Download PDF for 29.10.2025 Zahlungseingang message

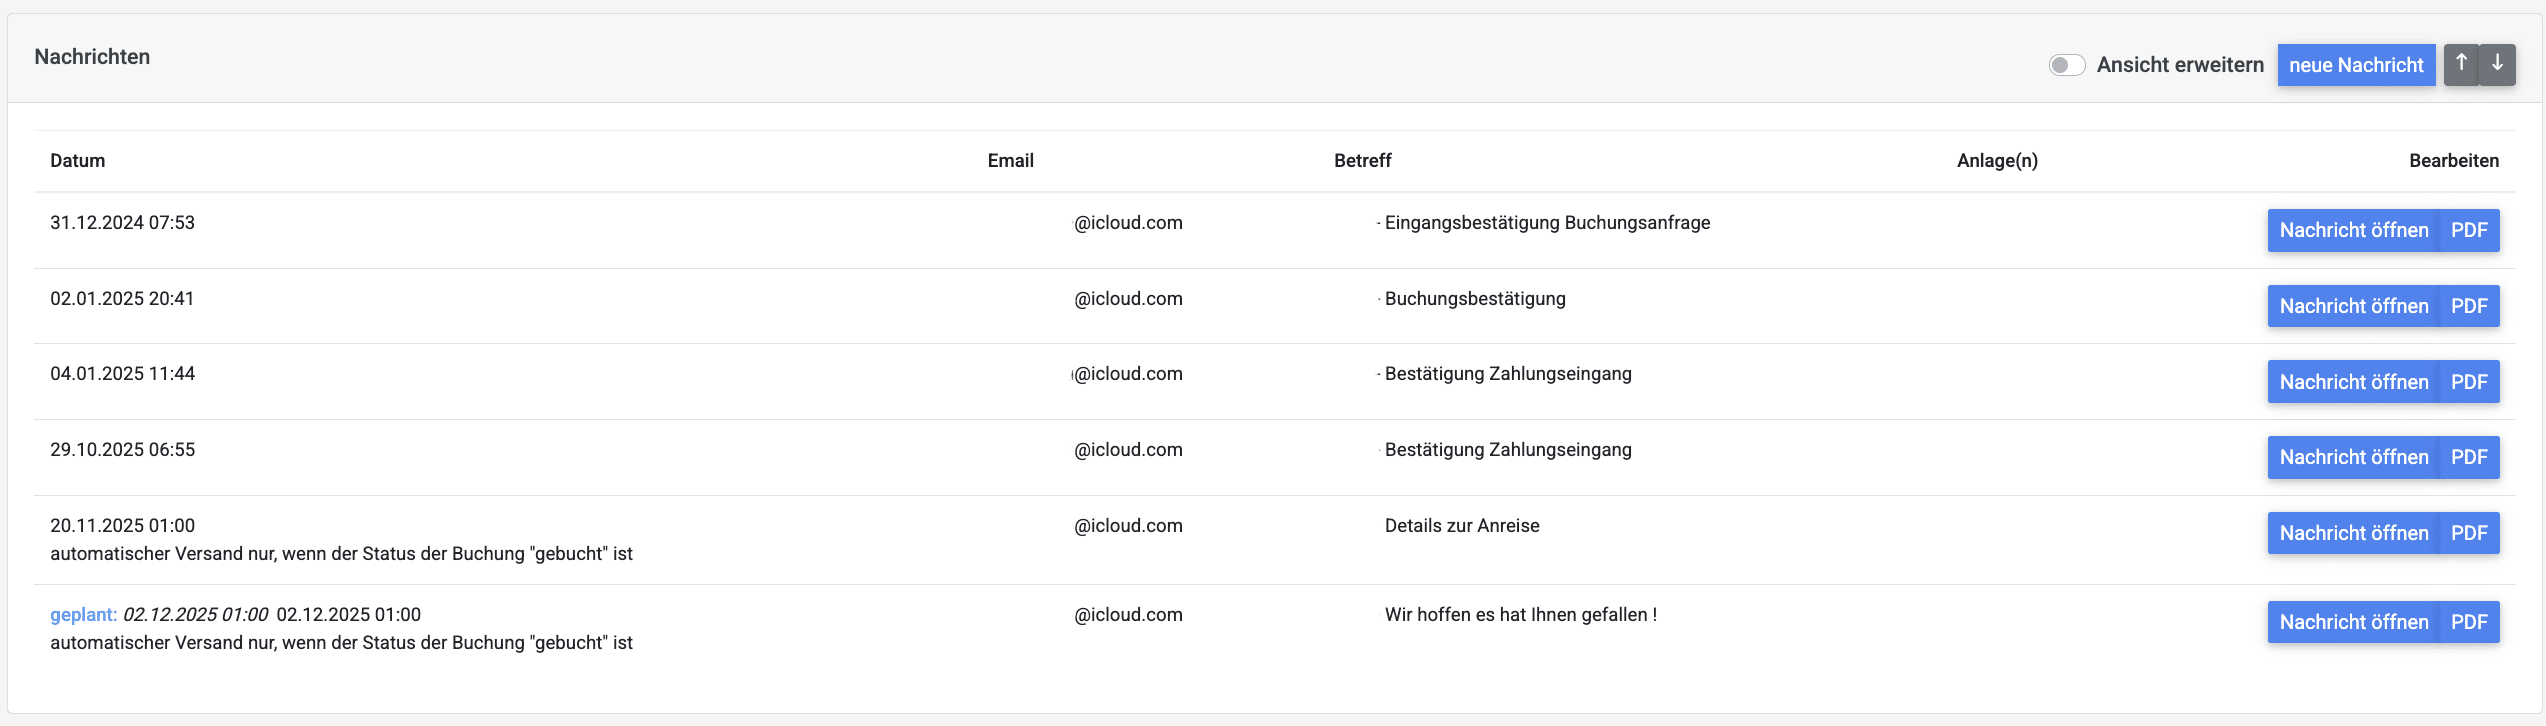click(2469, 457)
